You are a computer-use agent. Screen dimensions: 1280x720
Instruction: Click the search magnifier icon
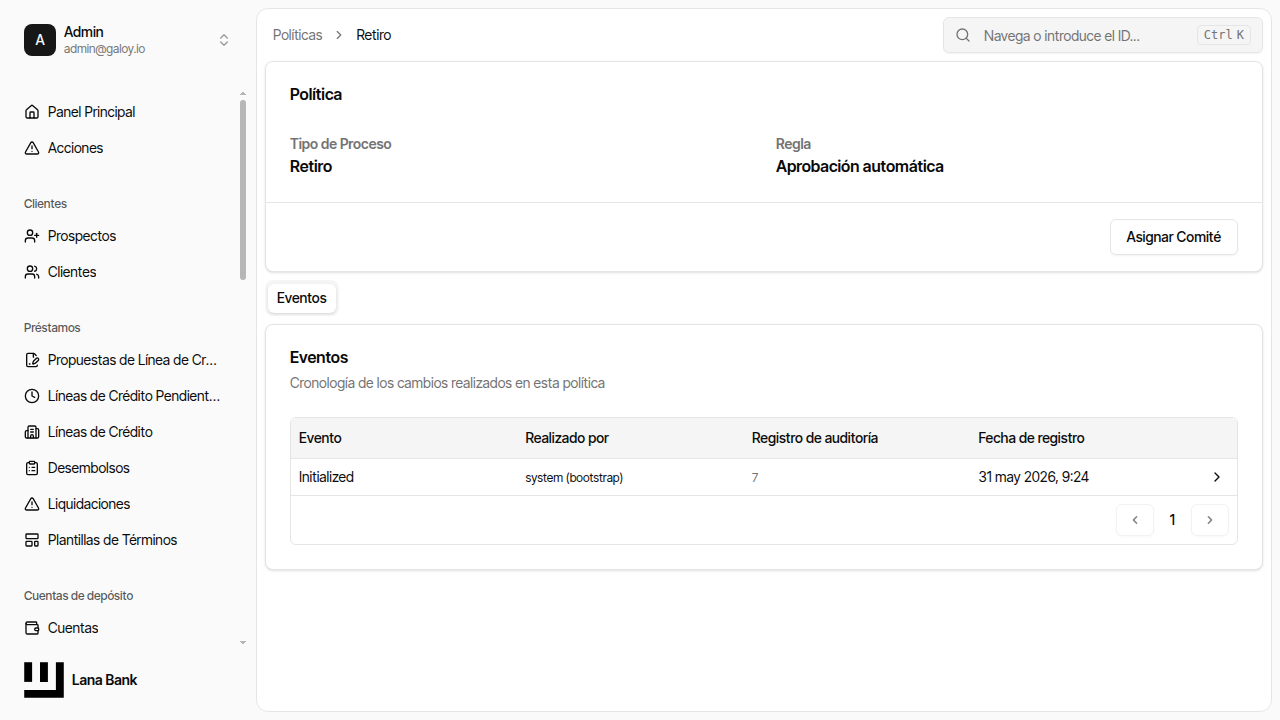(963, 35)
